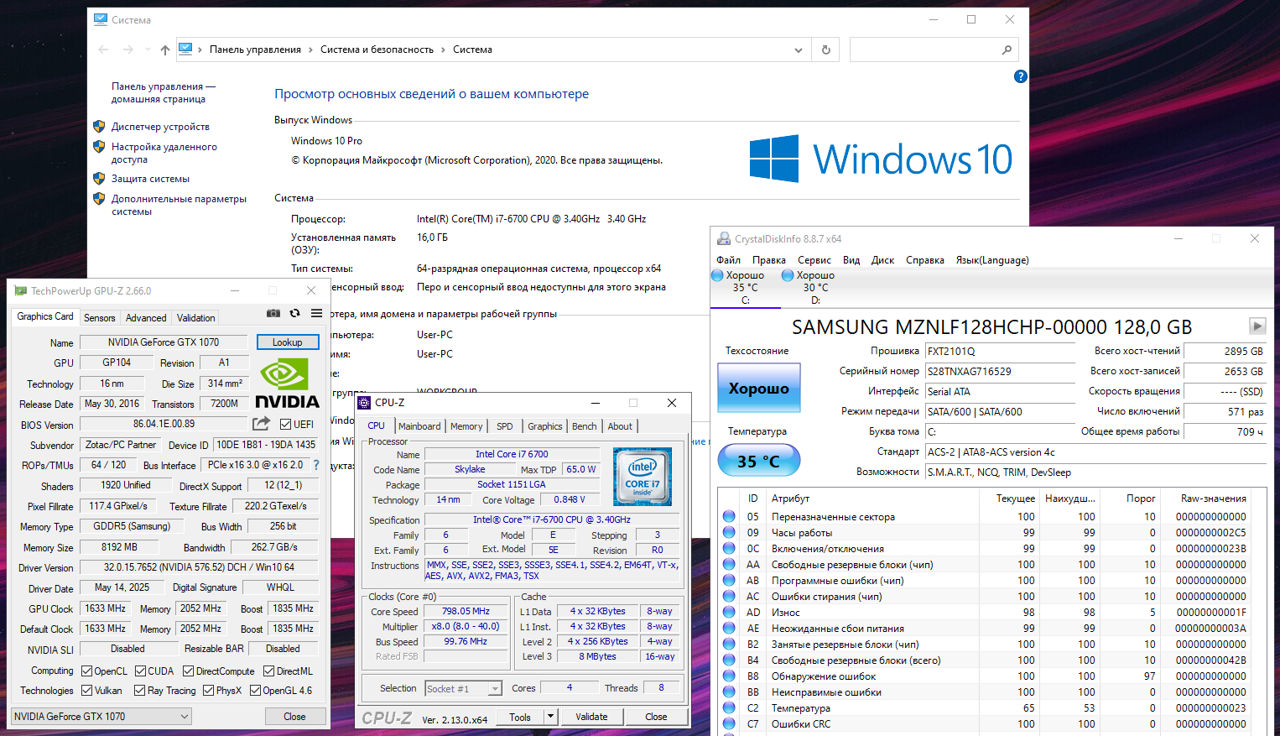
Task: Click the GPU-Z refresh icon
Action: 296,314
